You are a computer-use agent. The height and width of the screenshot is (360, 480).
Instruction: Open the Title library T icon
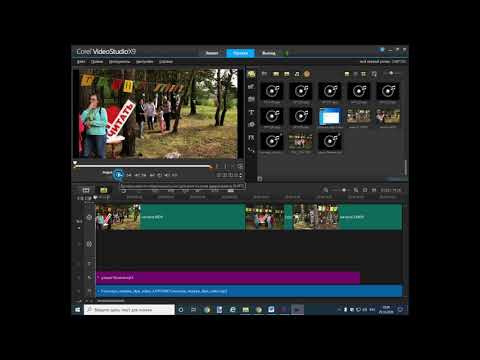pyautogui.click(x=252, y=112)
